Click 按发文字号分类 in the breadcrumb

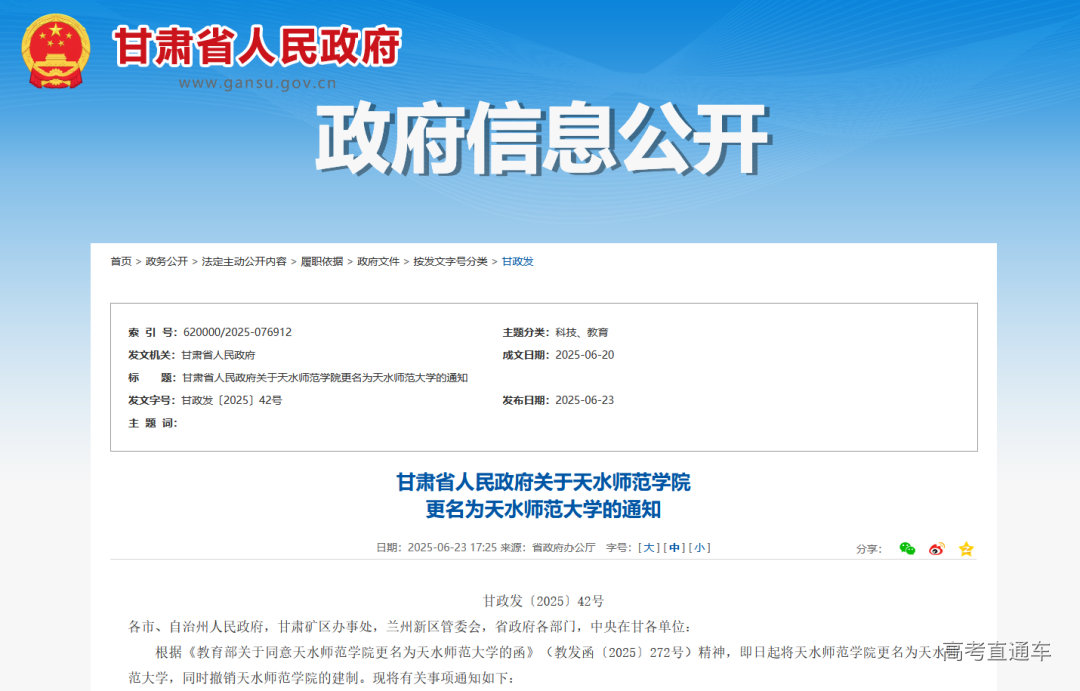coord(450,261)
